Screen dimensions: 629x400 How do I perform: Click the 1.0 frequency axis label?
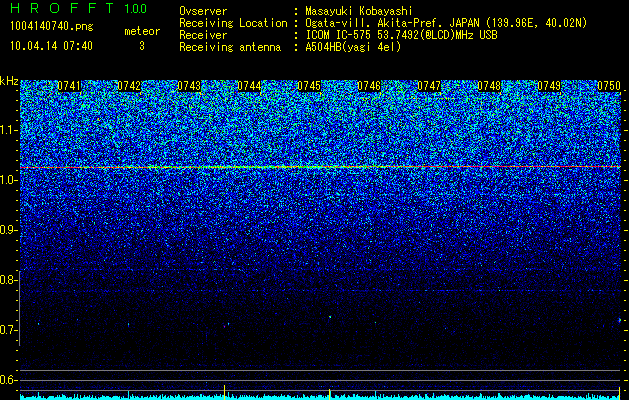point(8,180)
